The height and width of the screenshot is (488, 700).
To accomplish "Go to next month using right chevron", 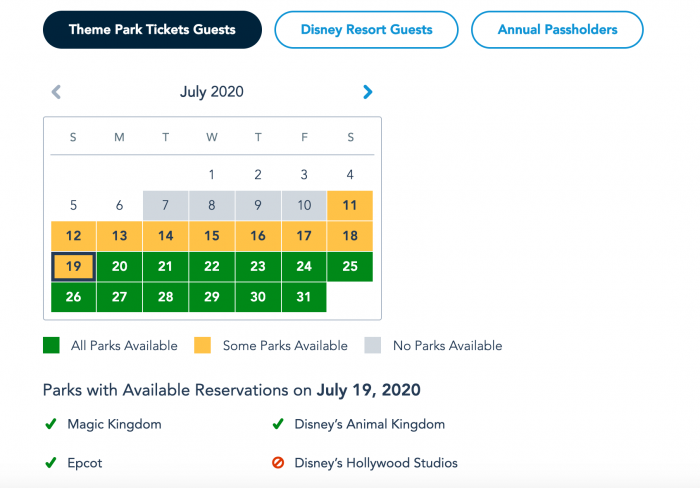I will [367, 92].
